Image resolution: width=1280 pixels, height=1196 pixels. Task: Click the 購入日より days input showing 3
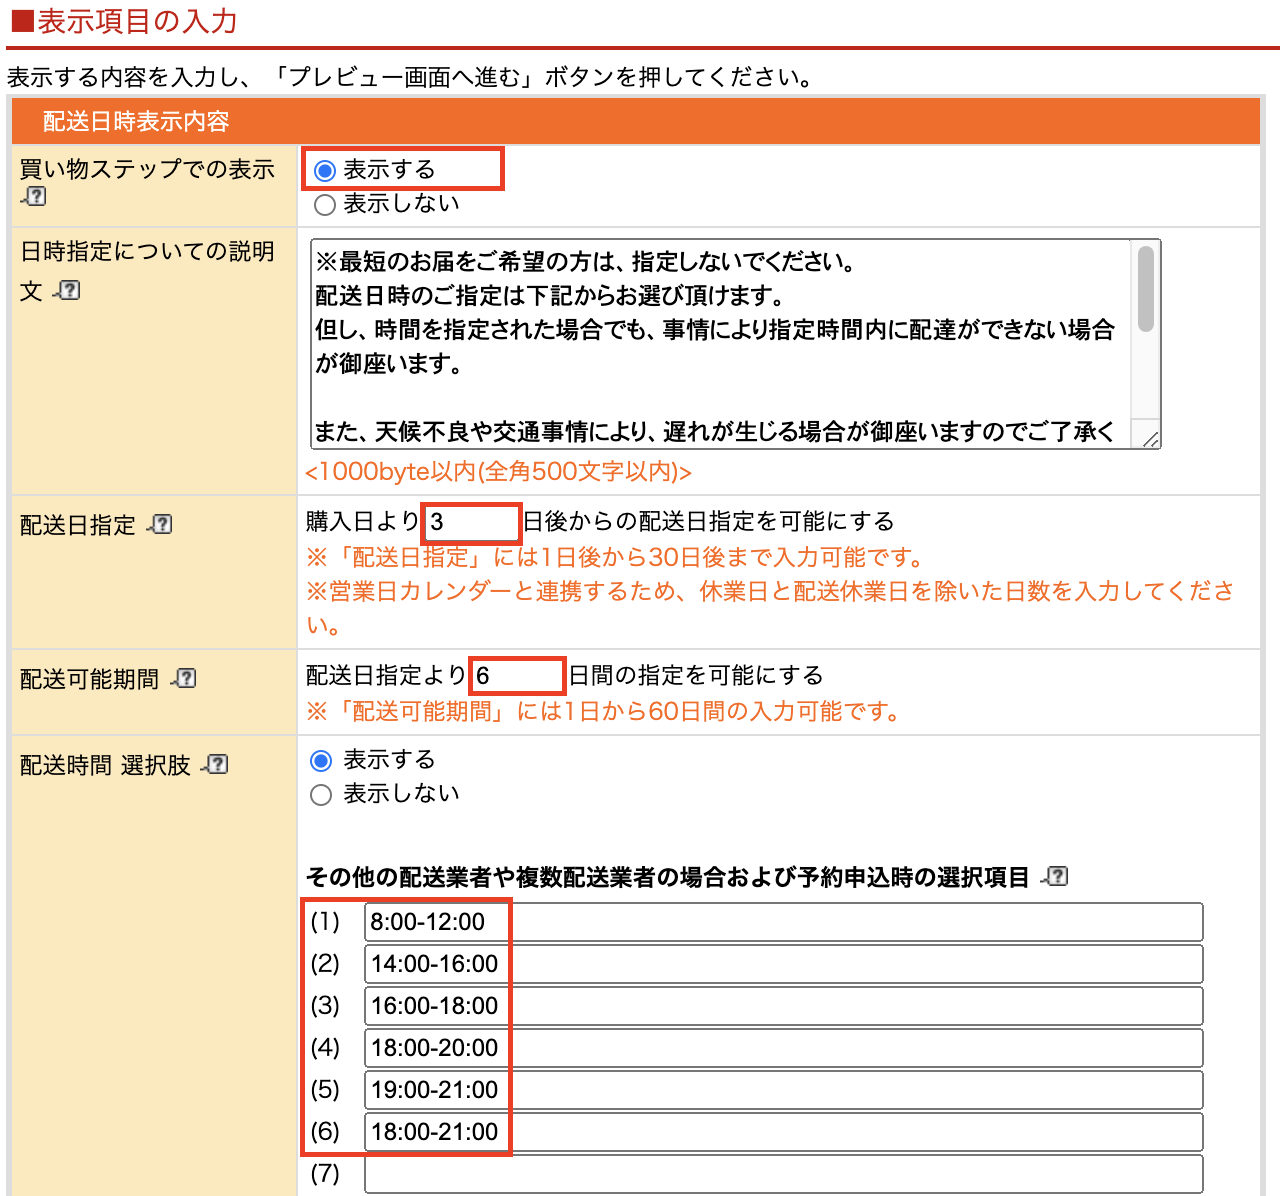coord(471,522)
